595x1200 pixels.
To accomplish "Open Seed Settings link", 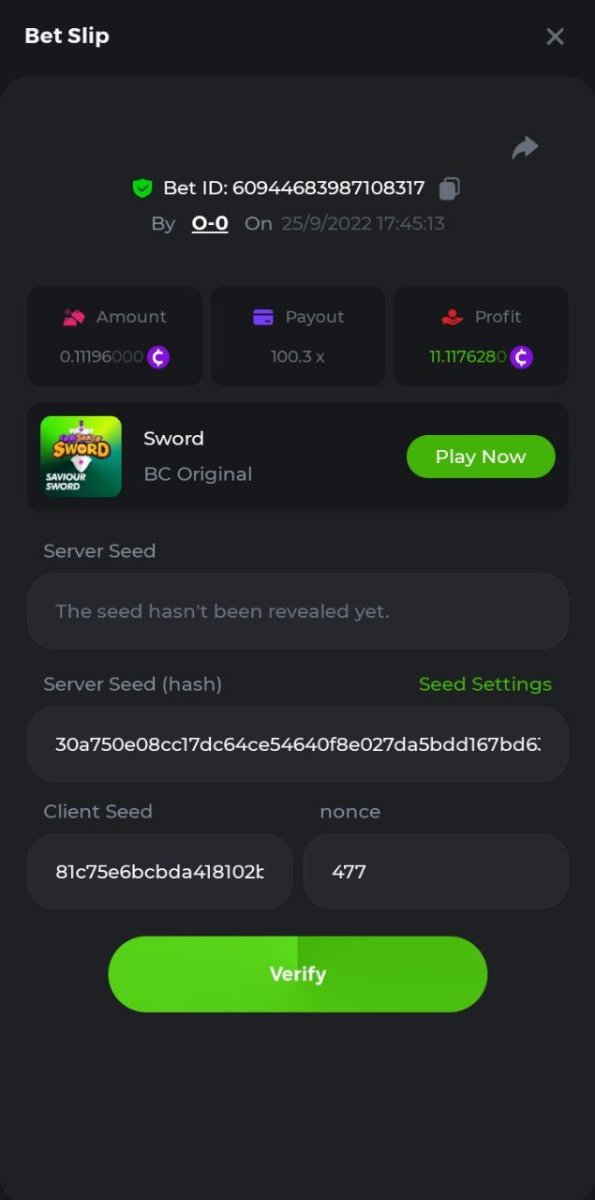I will [x=485, y=684].
